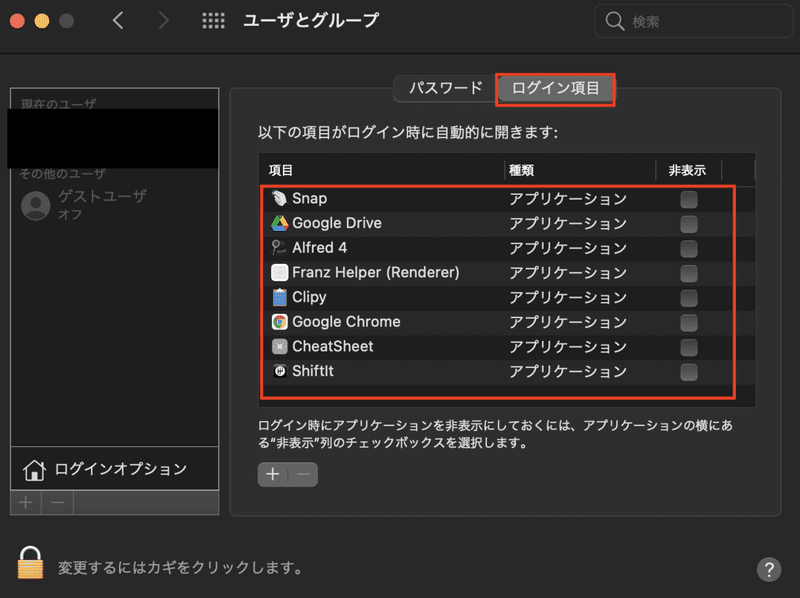Toggle 非表示 checkbox for Google Chrome

click(x=689, y=322)
